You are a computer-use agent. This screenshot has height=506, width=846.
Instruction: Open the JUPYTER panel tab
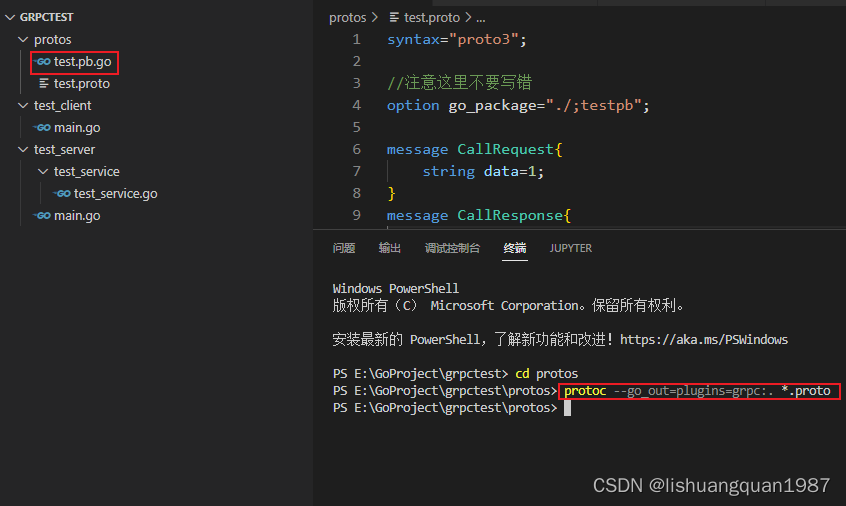click(x=570, y=248)
